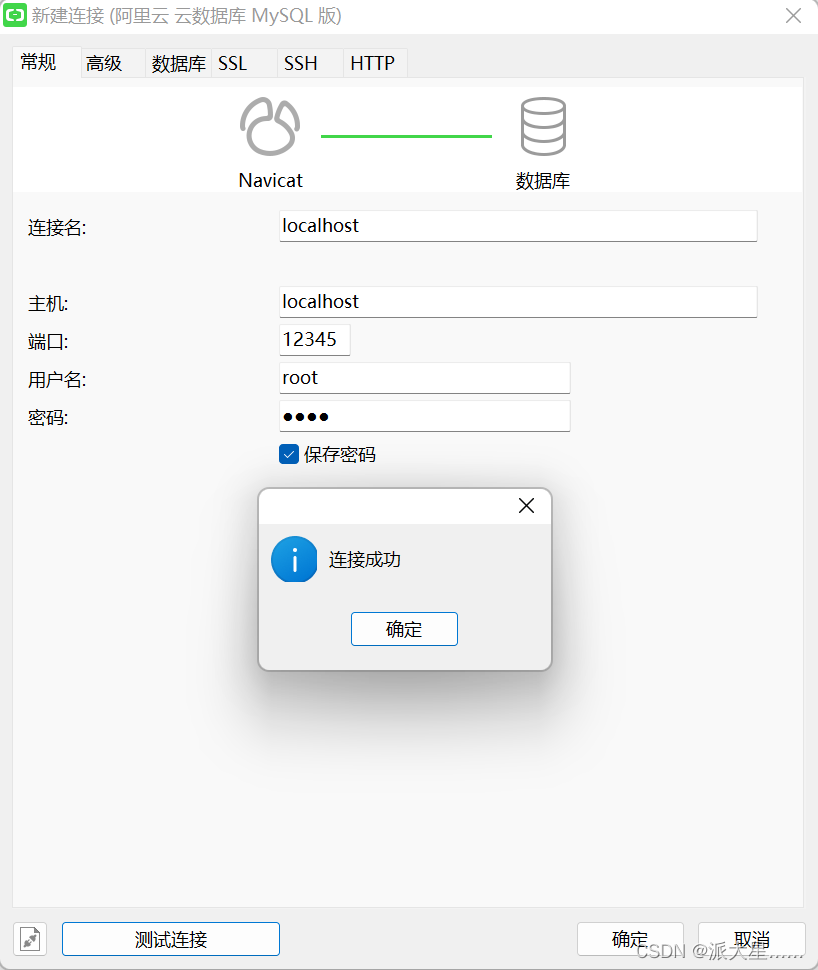Click the 端口 field showing 12345
This screenshot has height=970, width=818.
click(314, 340)
